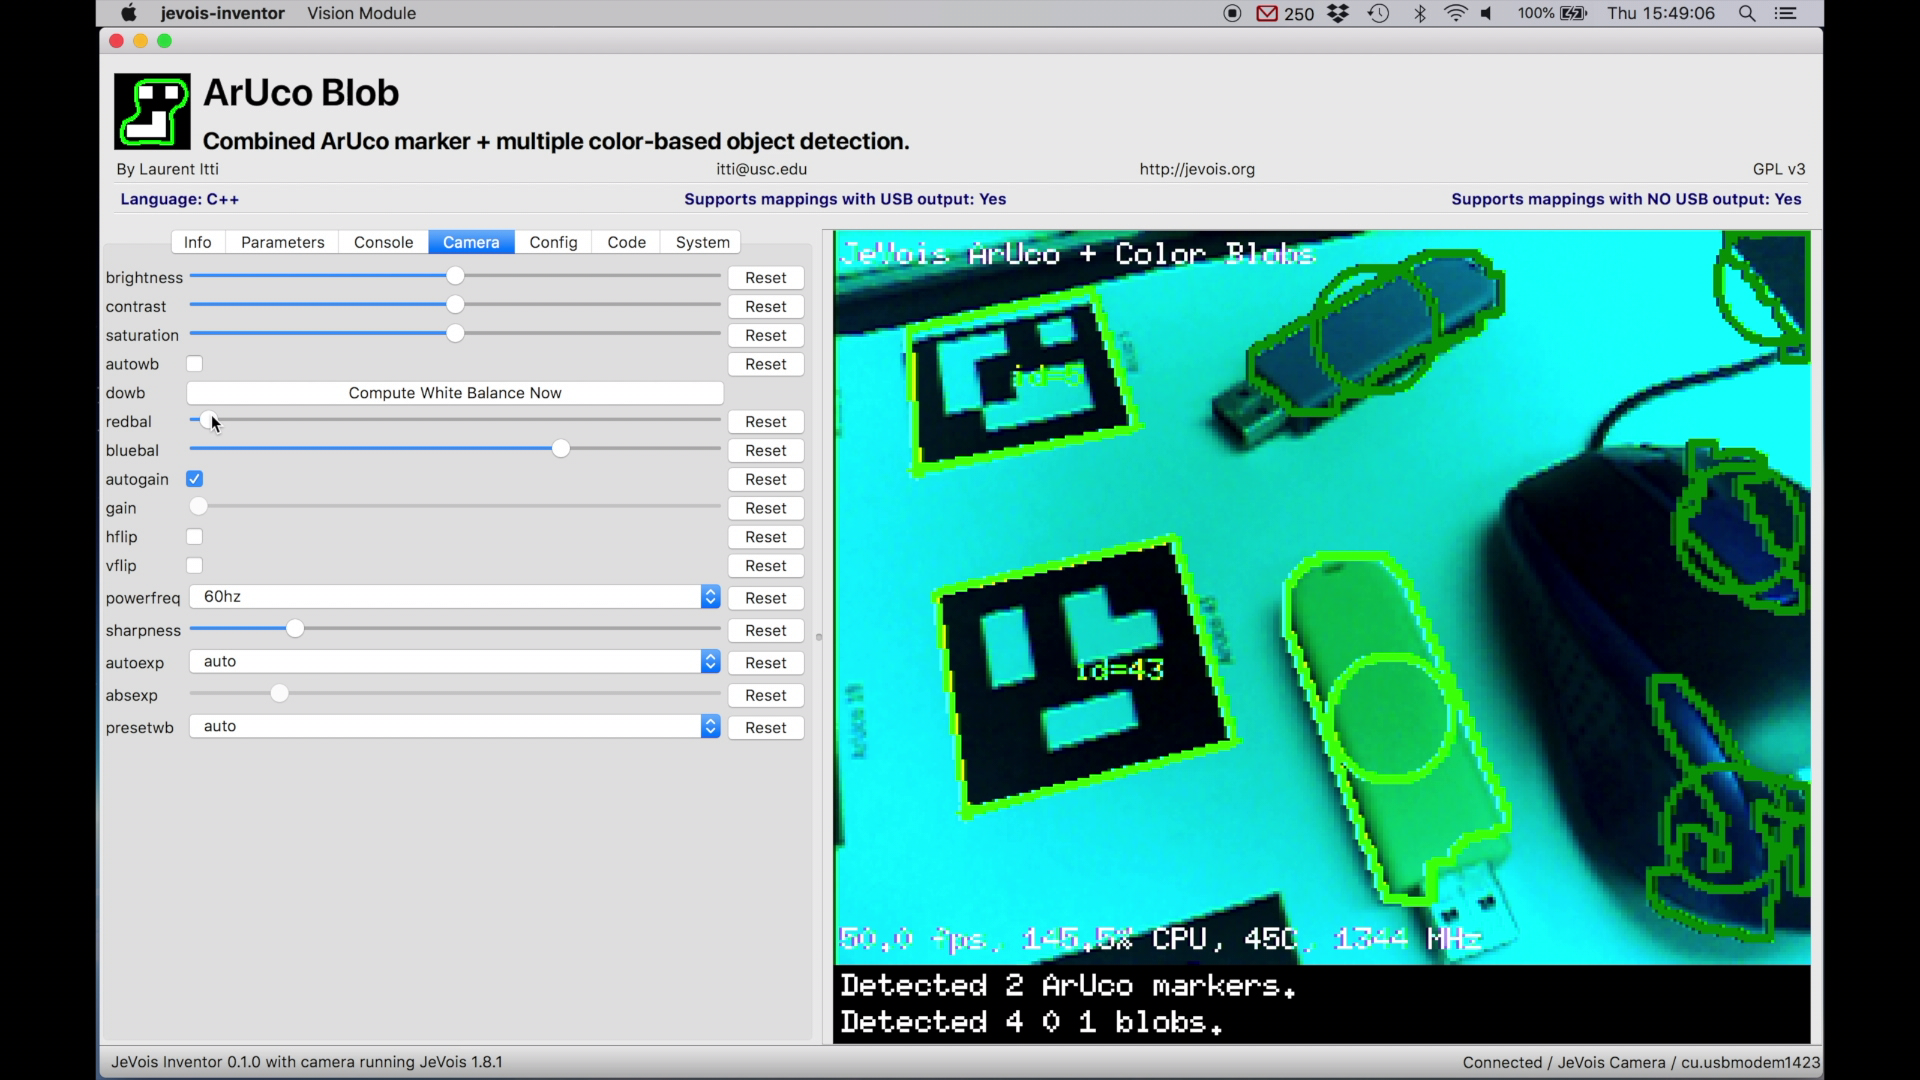Viewport: 1920px width, 1080px height.
Task: Click the battery status icon
Action: [1574, 13]
